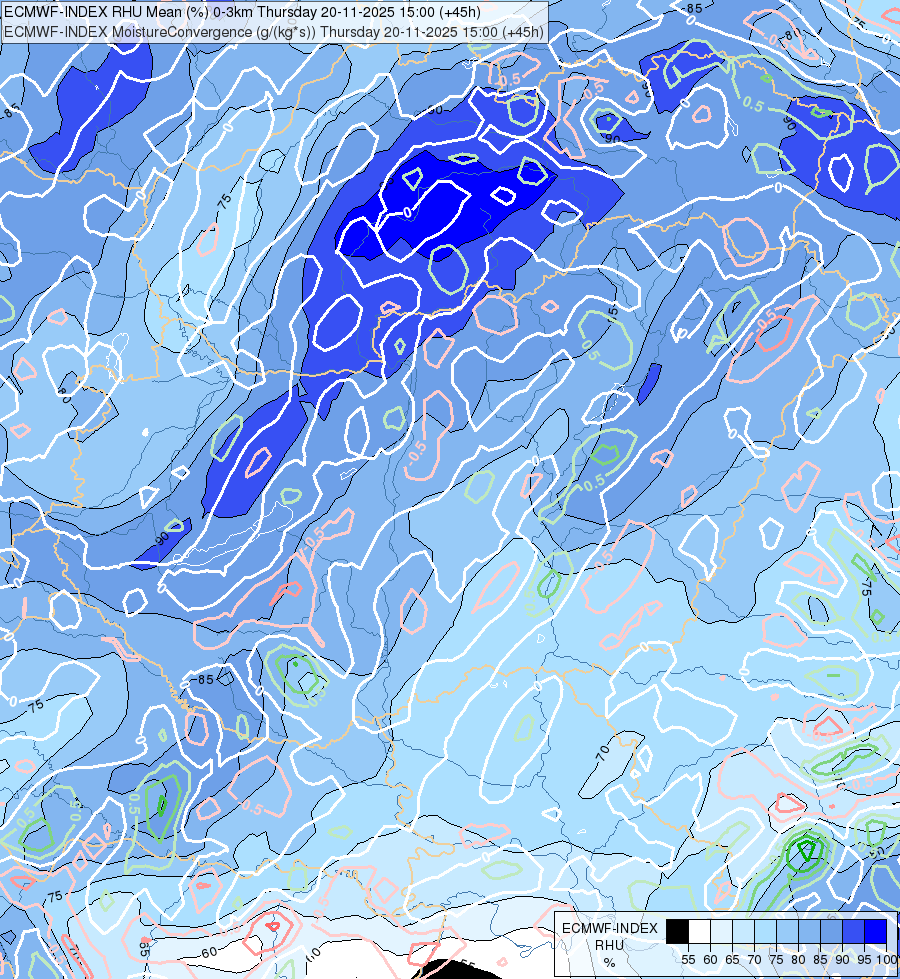The image size is (900, 979).
Task: Click the legend tick label 65
Action: tap(732, 960)
